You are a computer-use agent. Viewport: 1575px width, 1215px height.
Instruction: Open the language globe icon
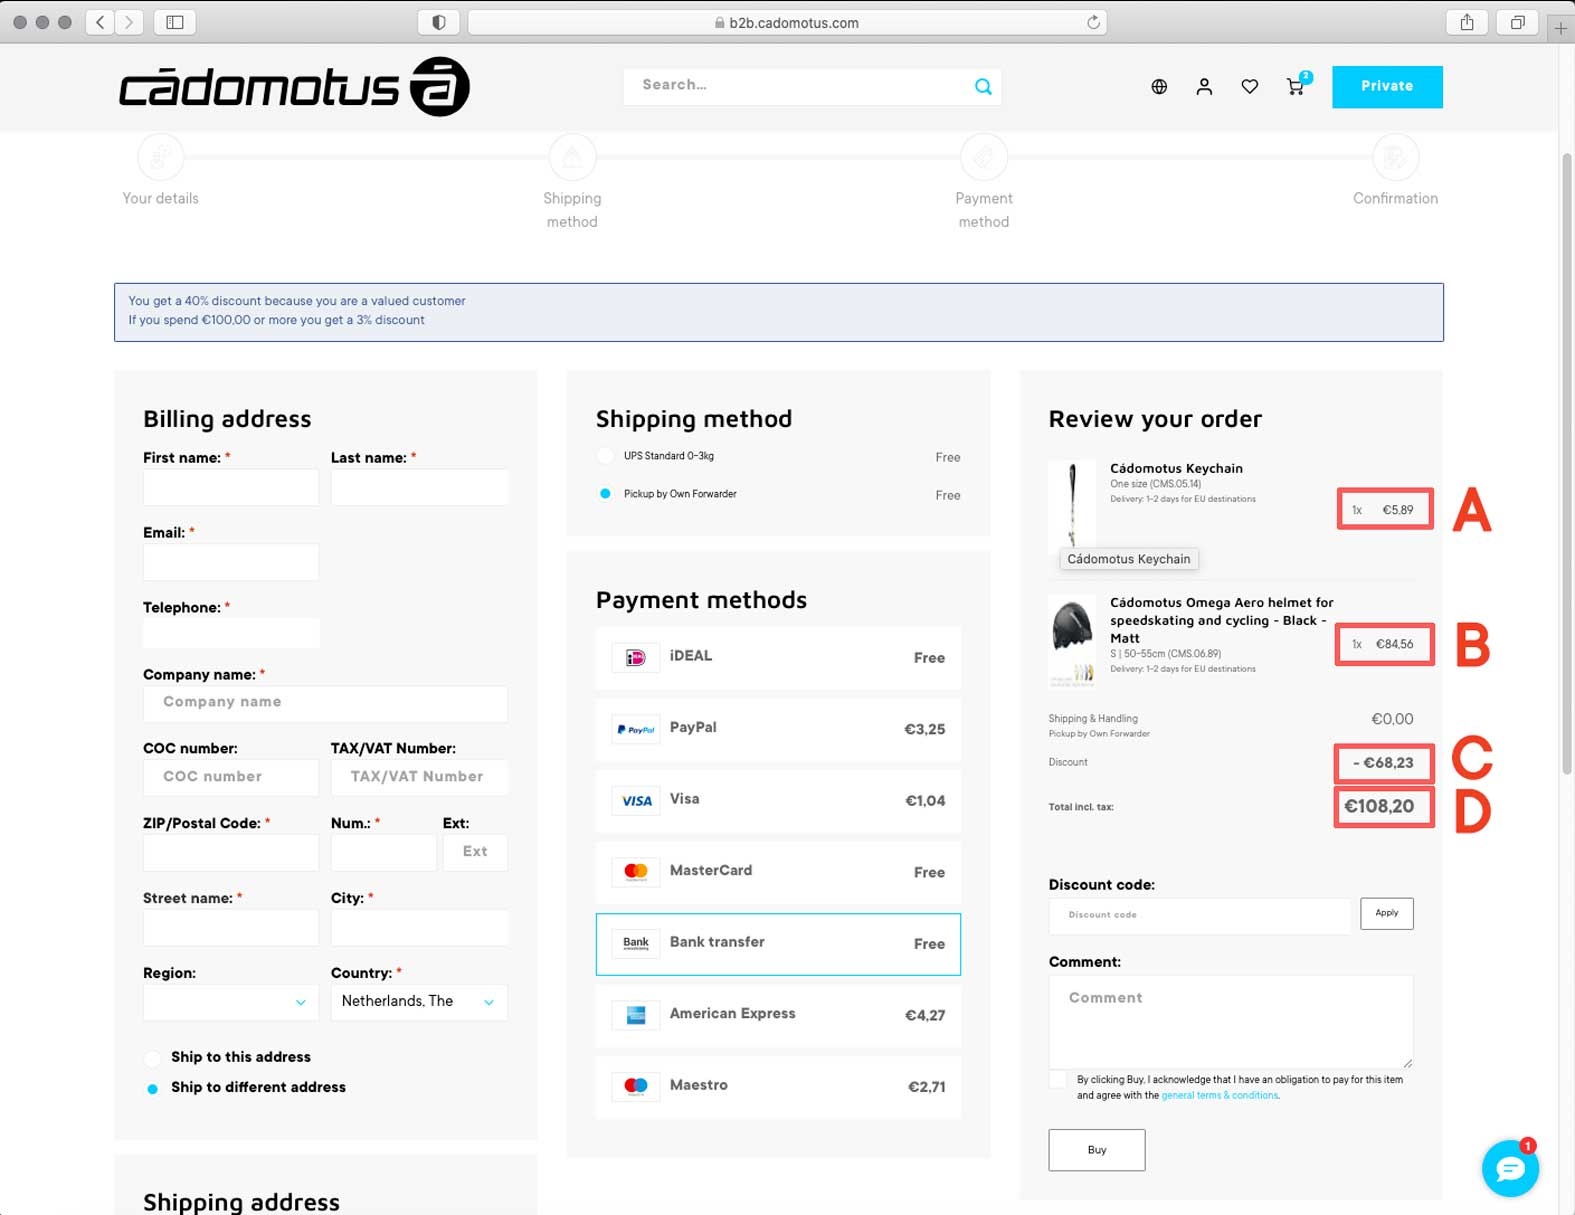pos(1159,87)
